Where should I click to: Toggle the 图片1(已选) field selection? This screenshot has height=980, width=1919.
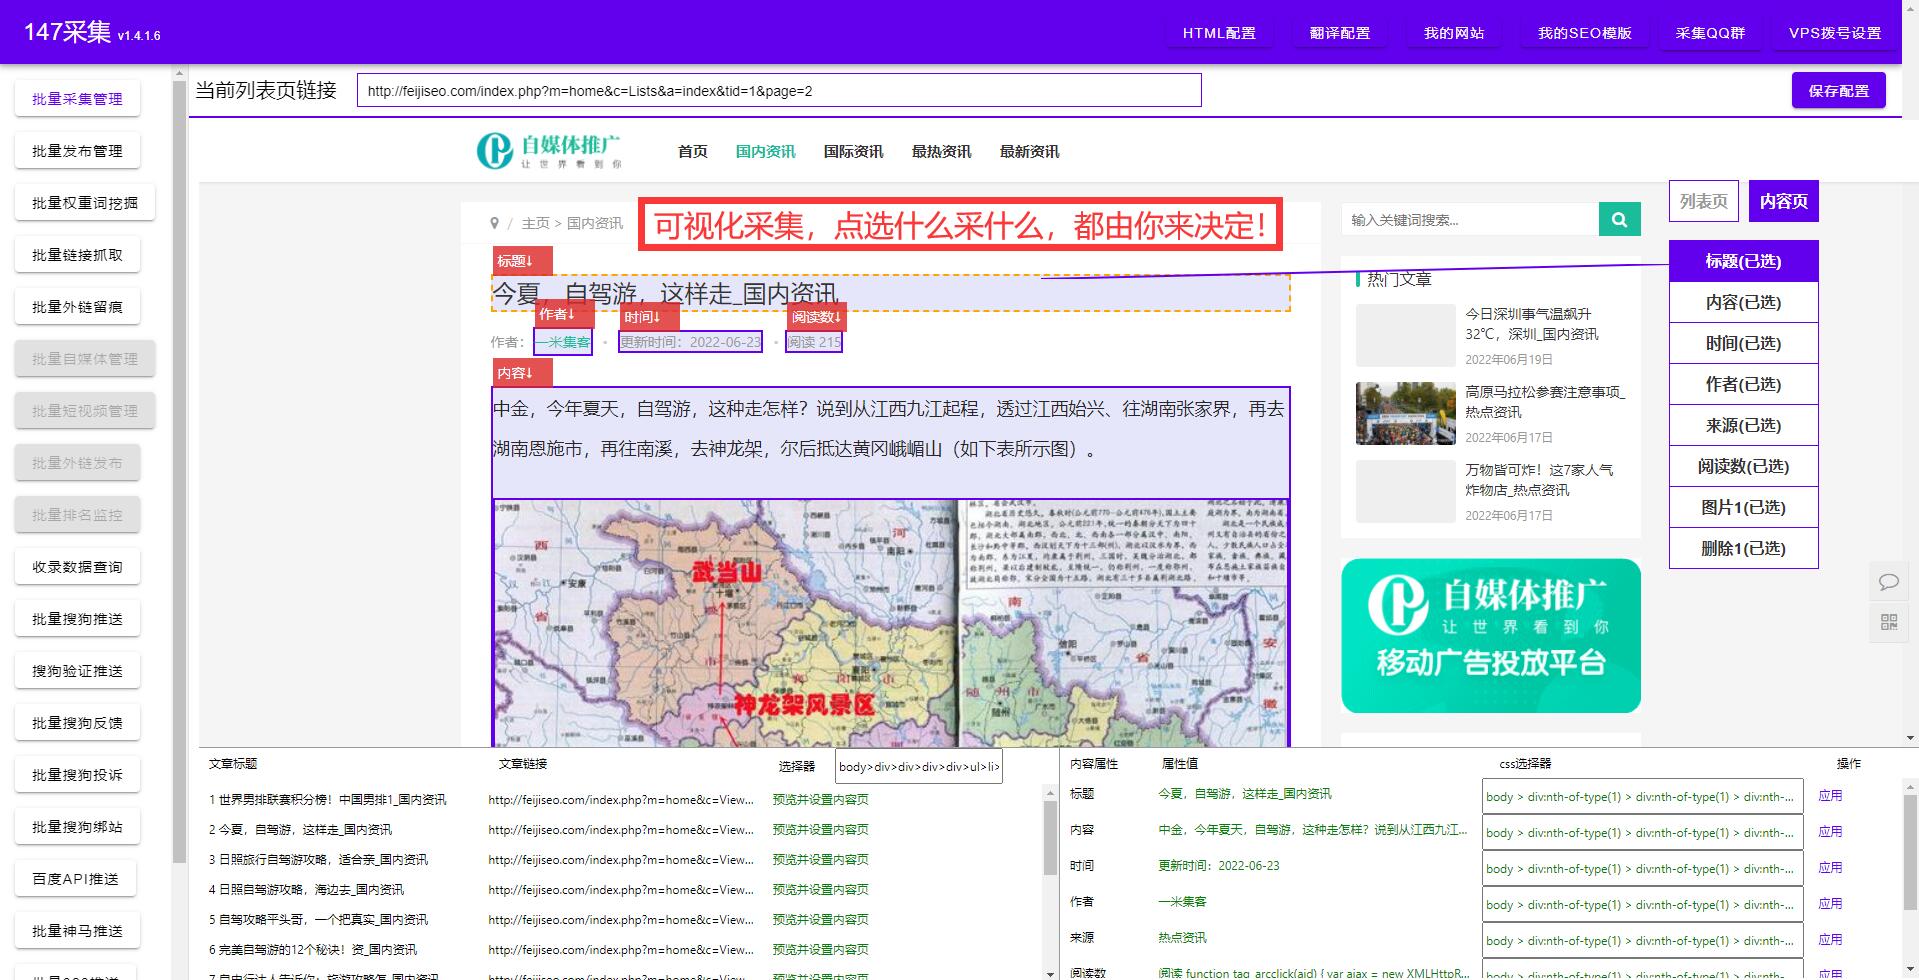1743,507
